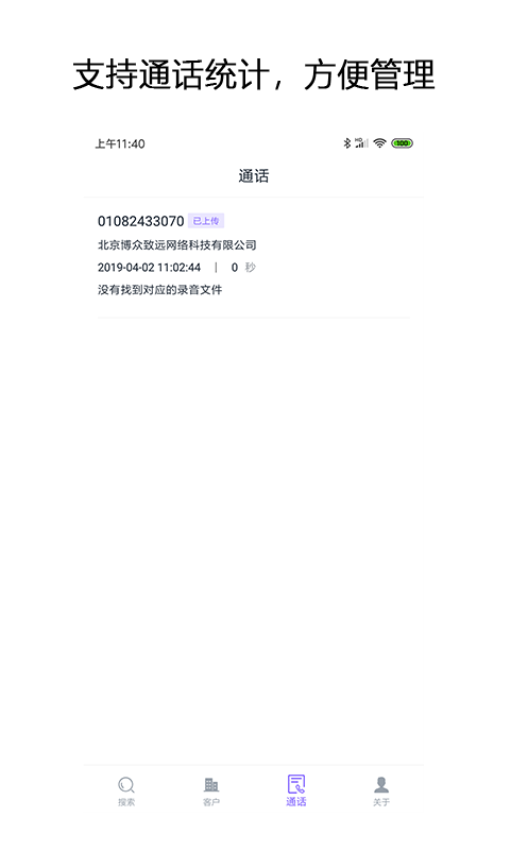This screenshot has width=510, height=850.
Task: Click the 已上传 status badge
Action: (x=206, y=221)
